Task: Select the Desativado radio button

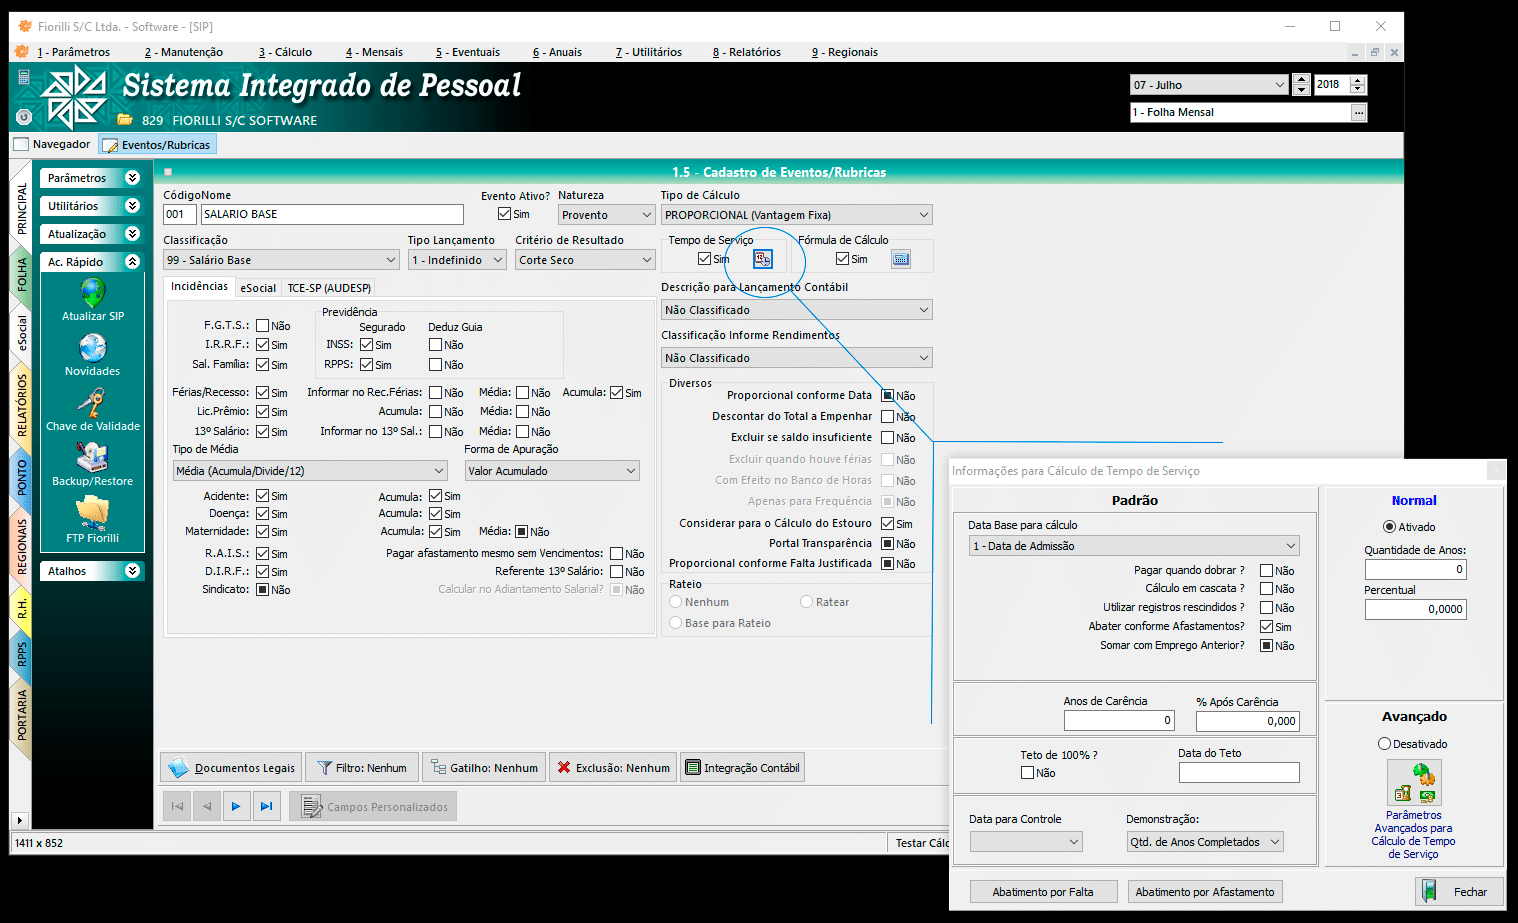Action: (1385, 744)
